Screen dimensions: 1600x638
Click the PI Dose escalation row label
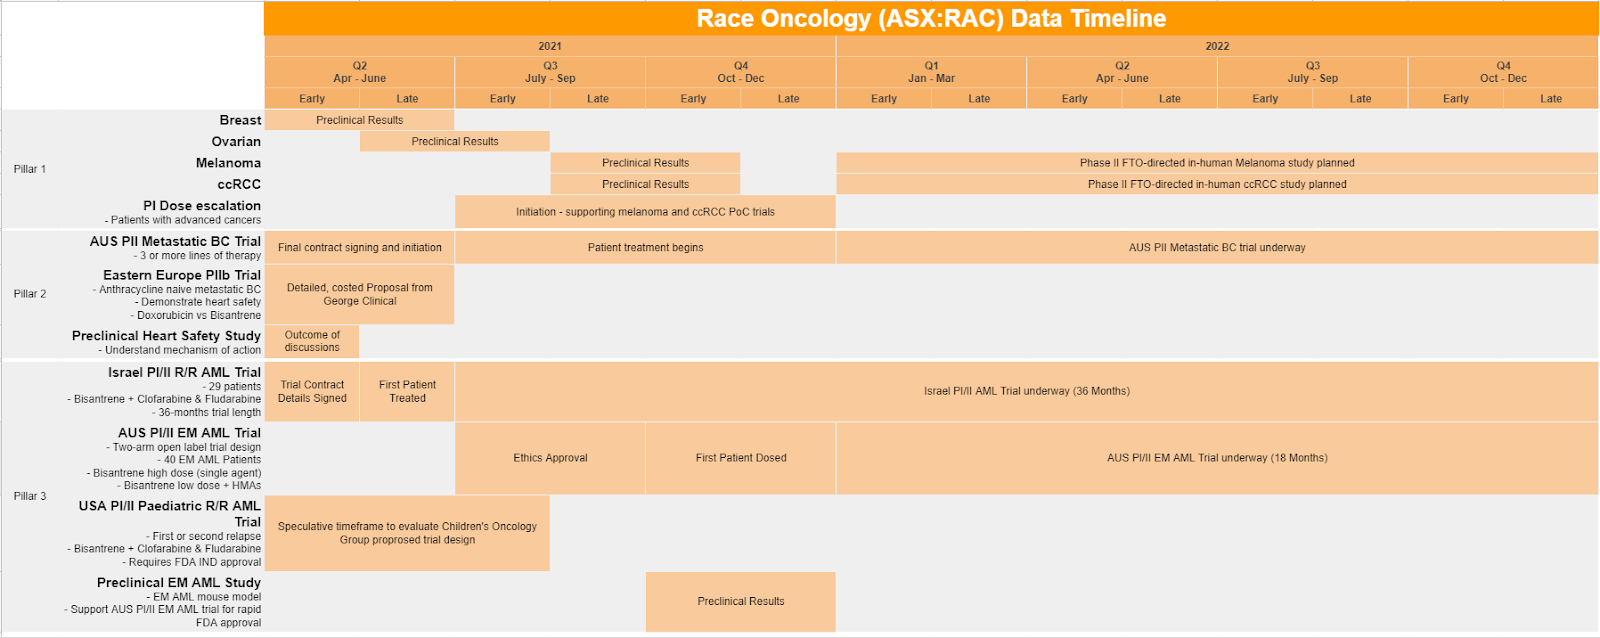point(201,205)
